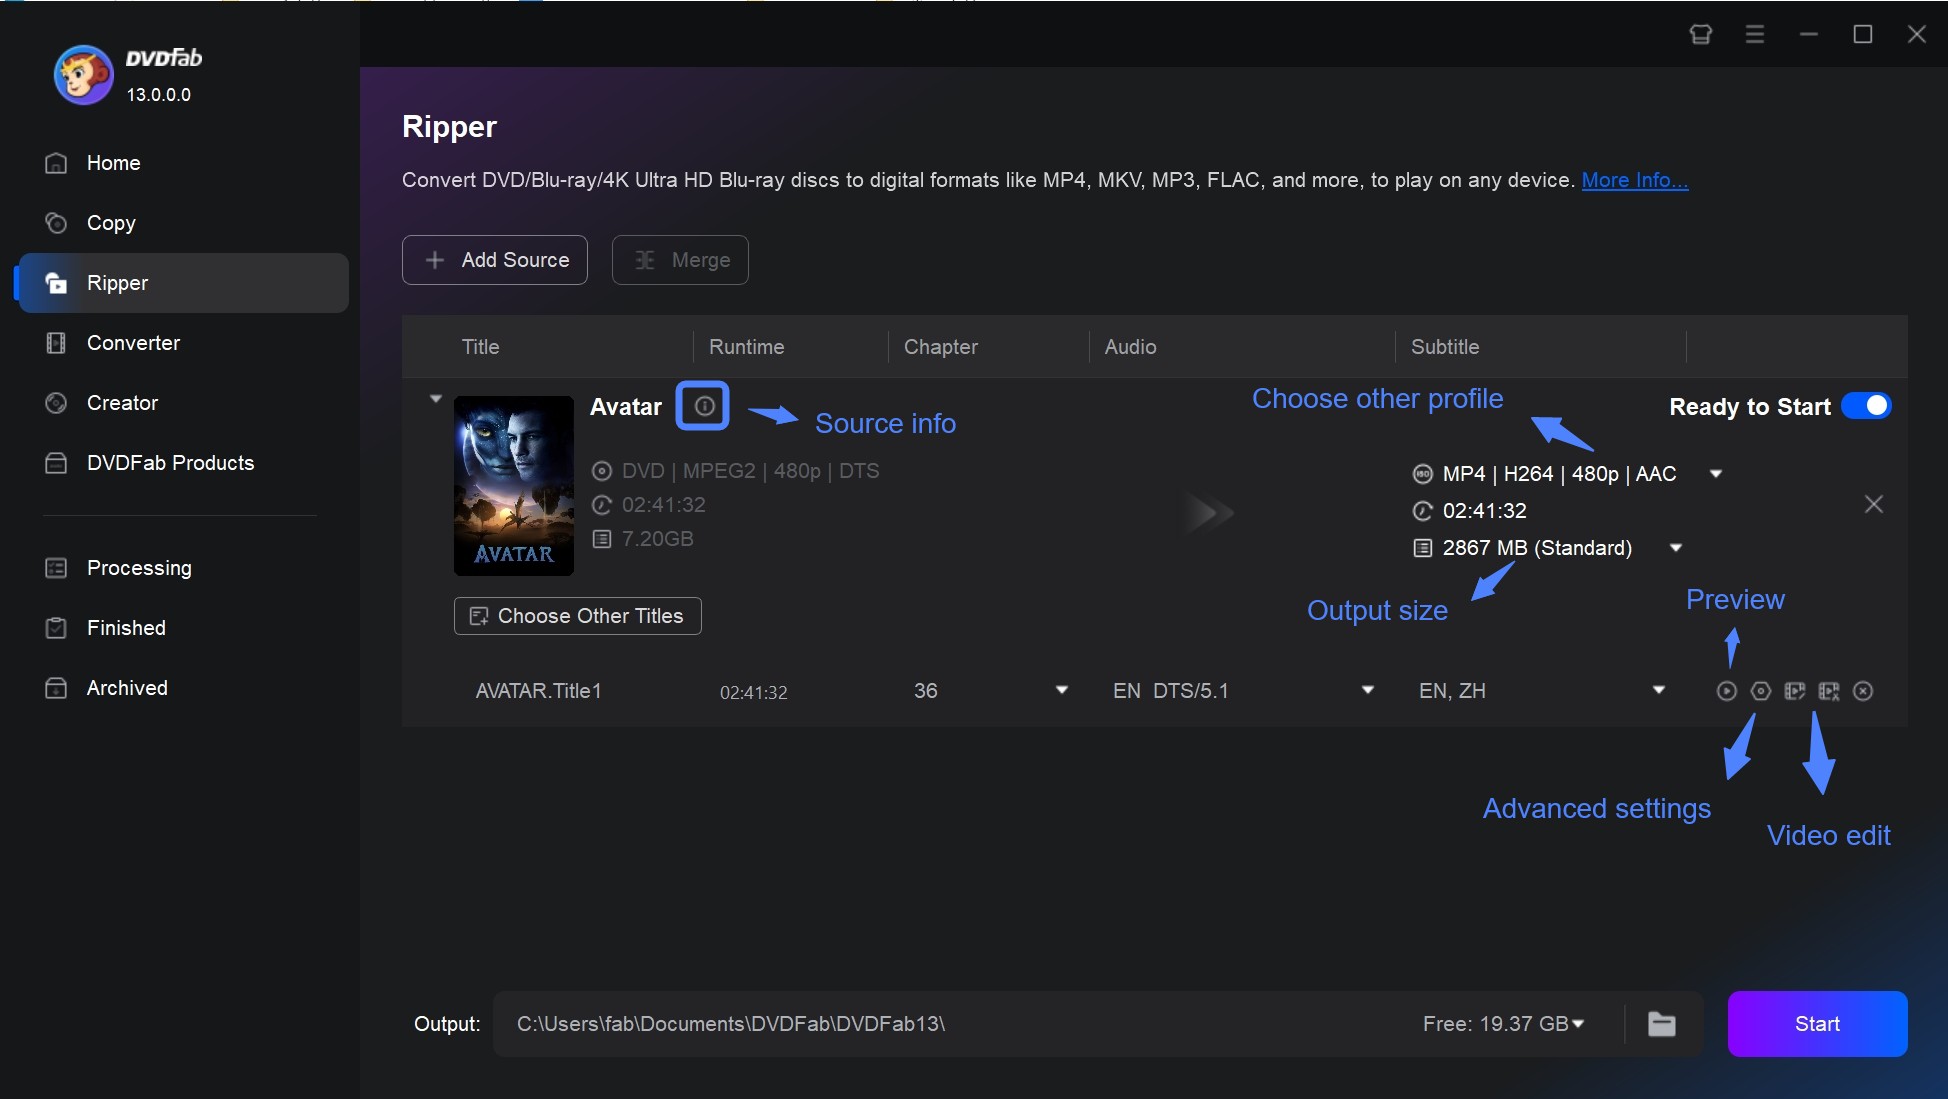Expand the output size profile dropdown

click(x=1678, y=546)
